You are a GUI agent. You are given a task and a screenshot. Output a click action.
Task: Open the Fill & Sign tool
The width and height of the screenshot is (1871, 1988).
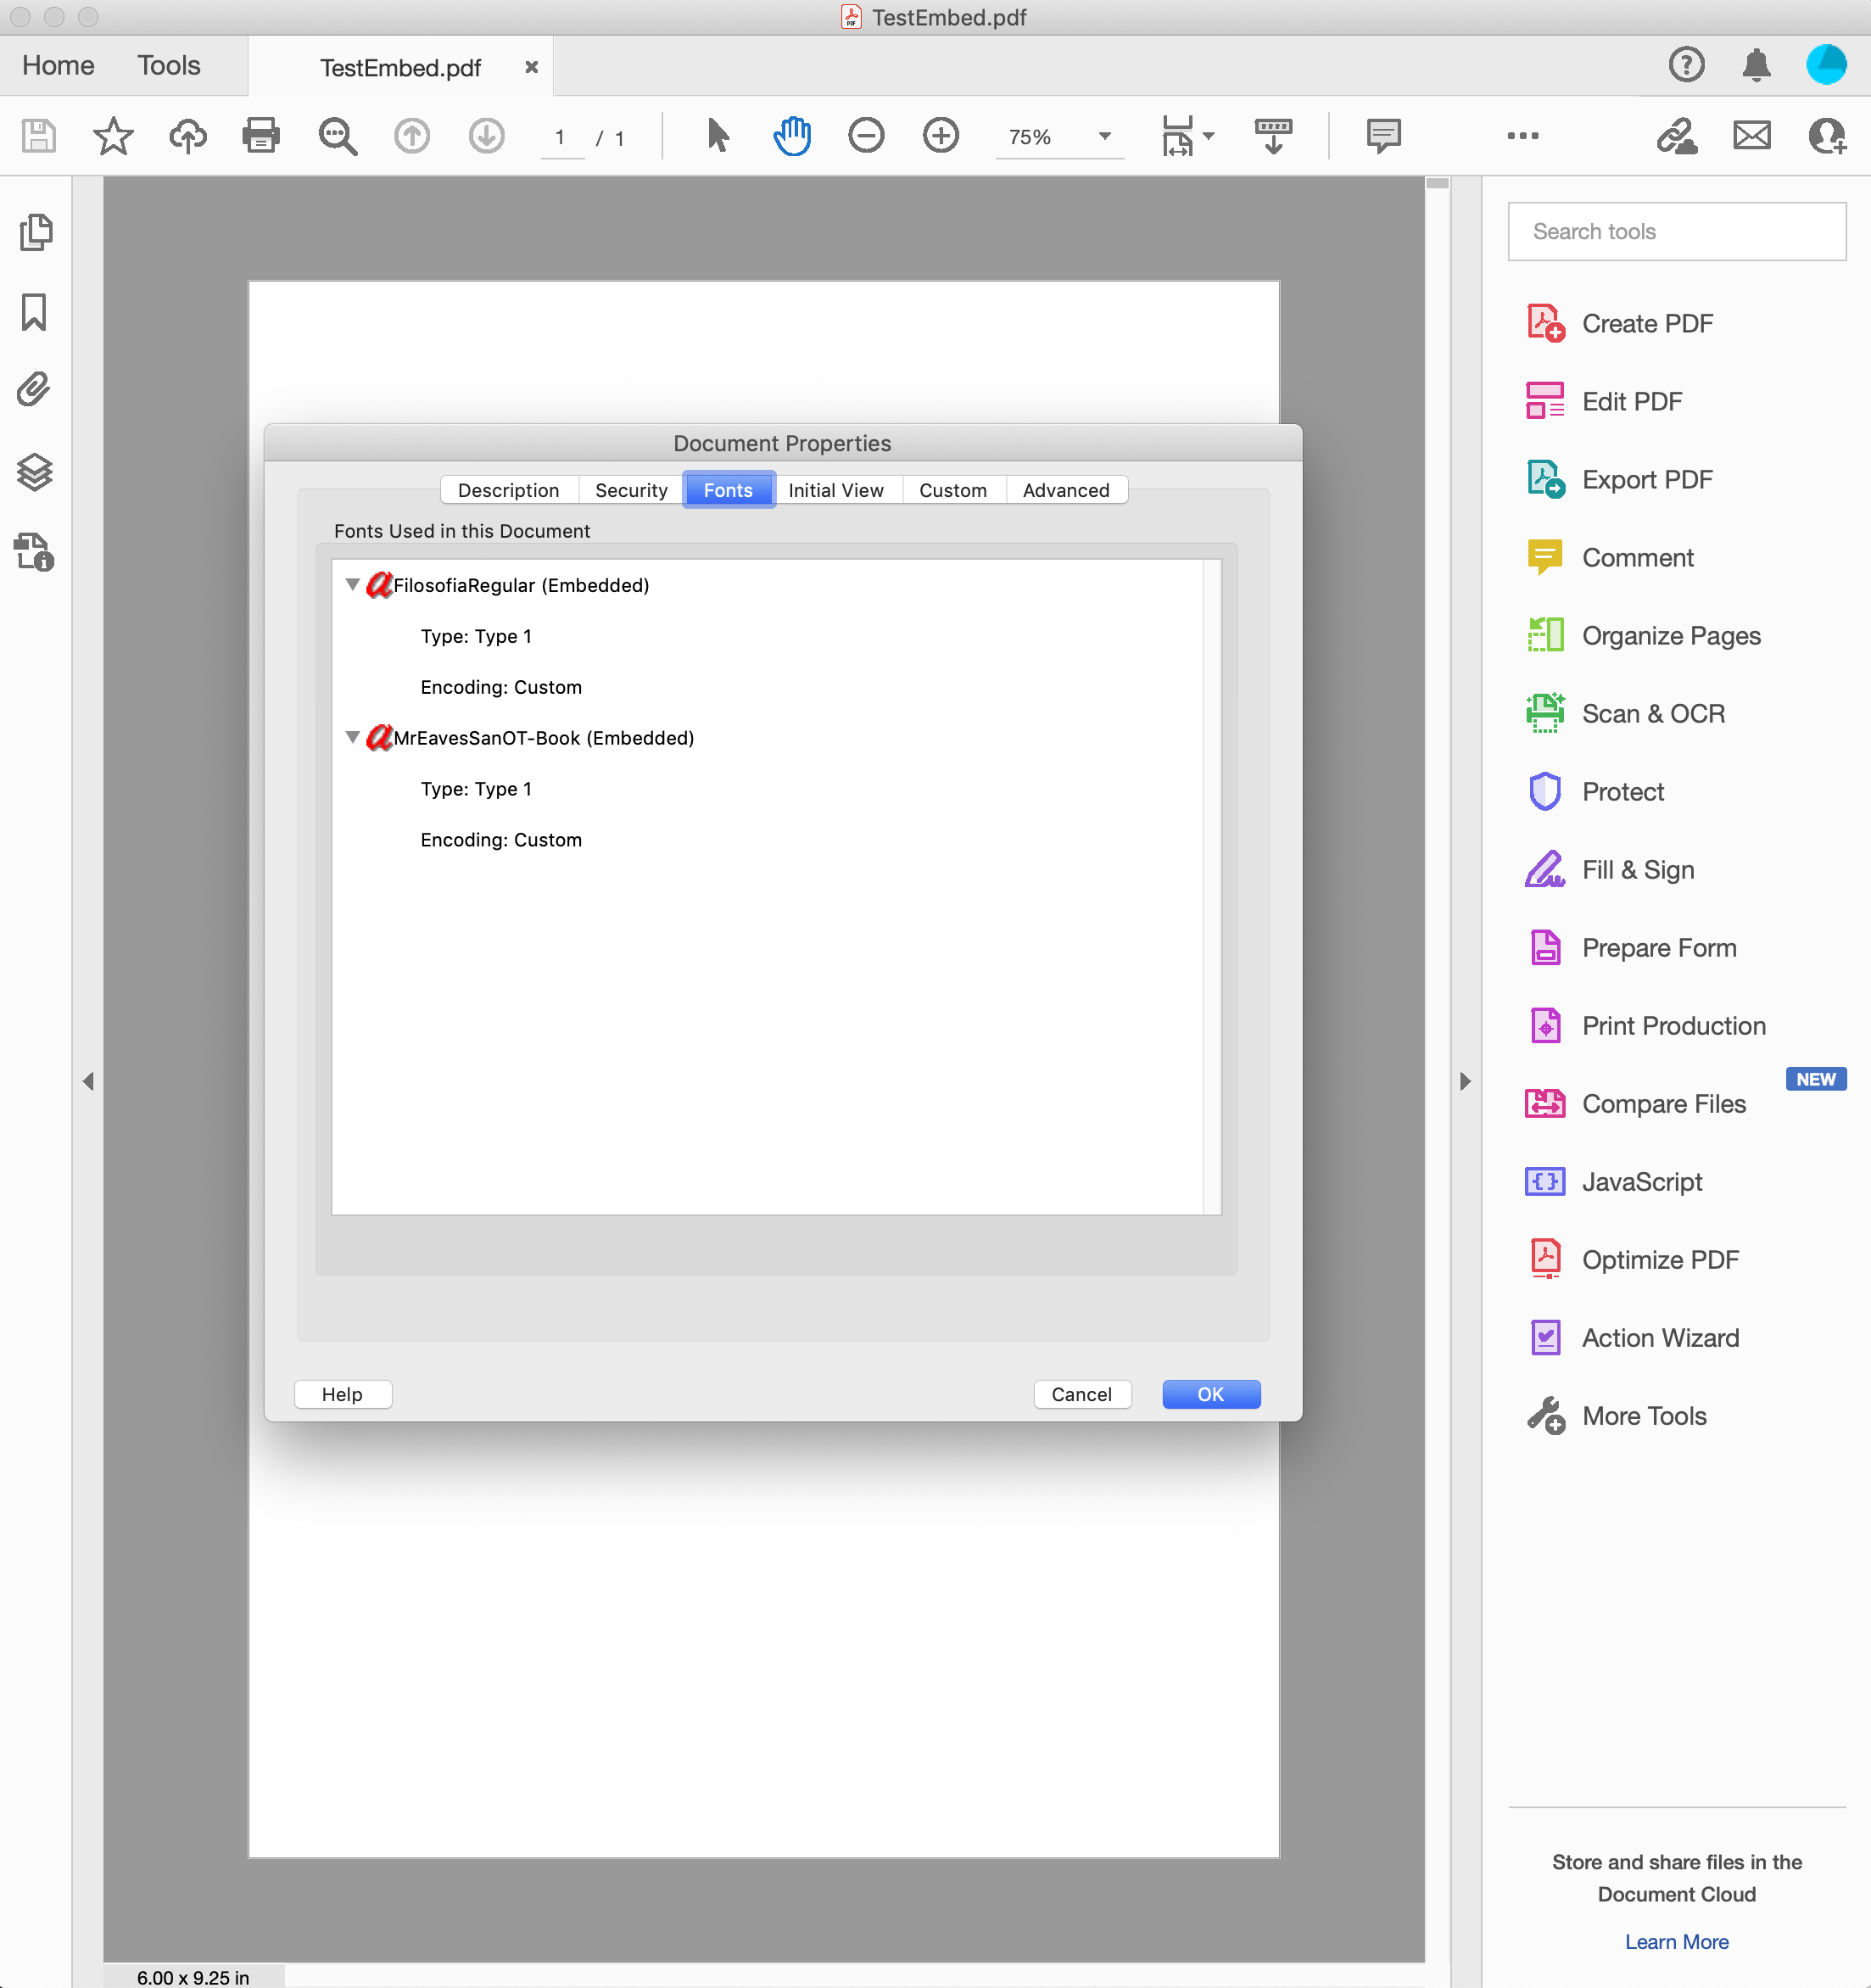[1636, 869]
